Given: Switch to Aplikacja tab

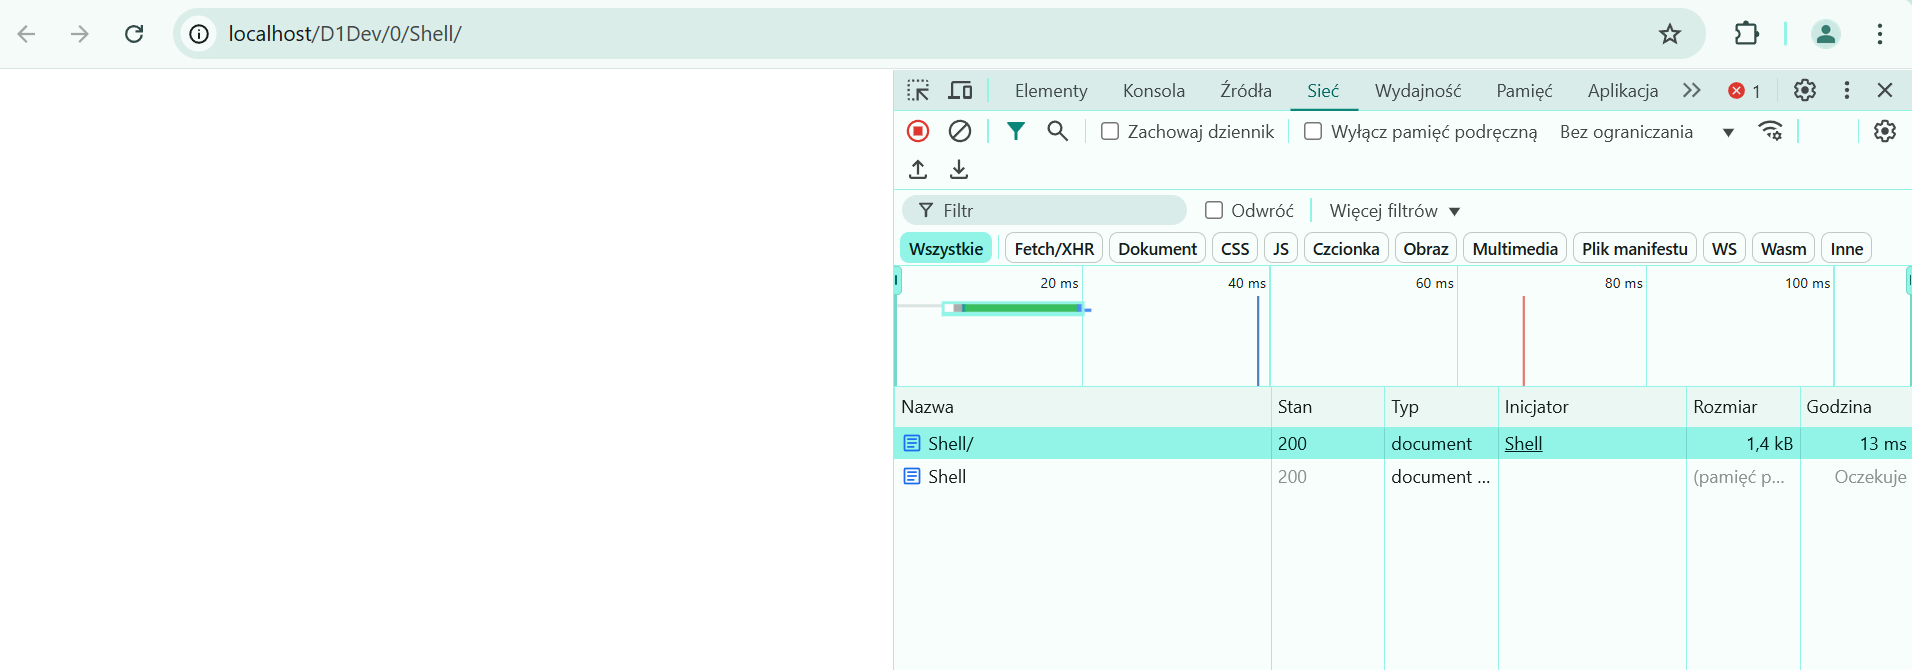Looking at the screenshot, I should [1623, 91].
